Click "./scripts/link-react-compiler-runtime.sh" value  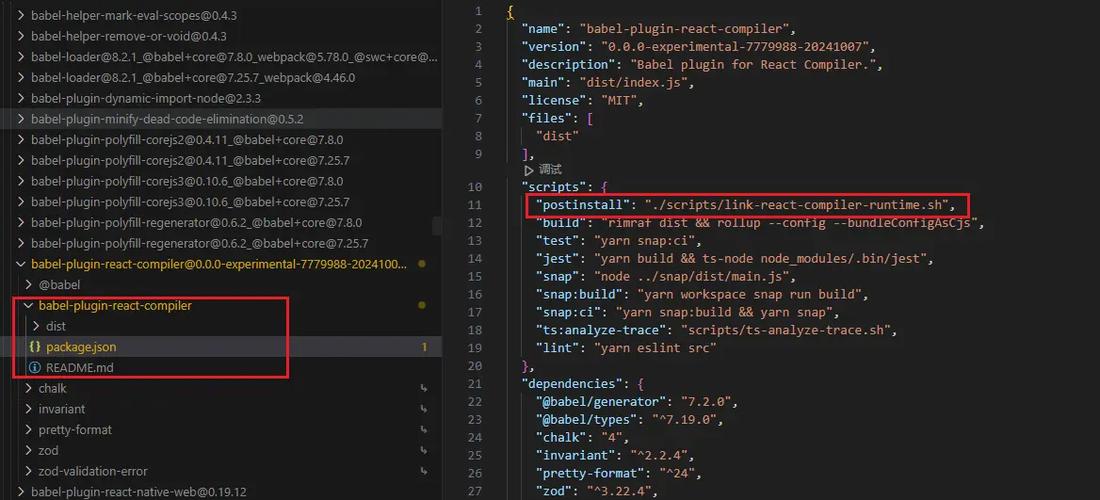(797, 205)
